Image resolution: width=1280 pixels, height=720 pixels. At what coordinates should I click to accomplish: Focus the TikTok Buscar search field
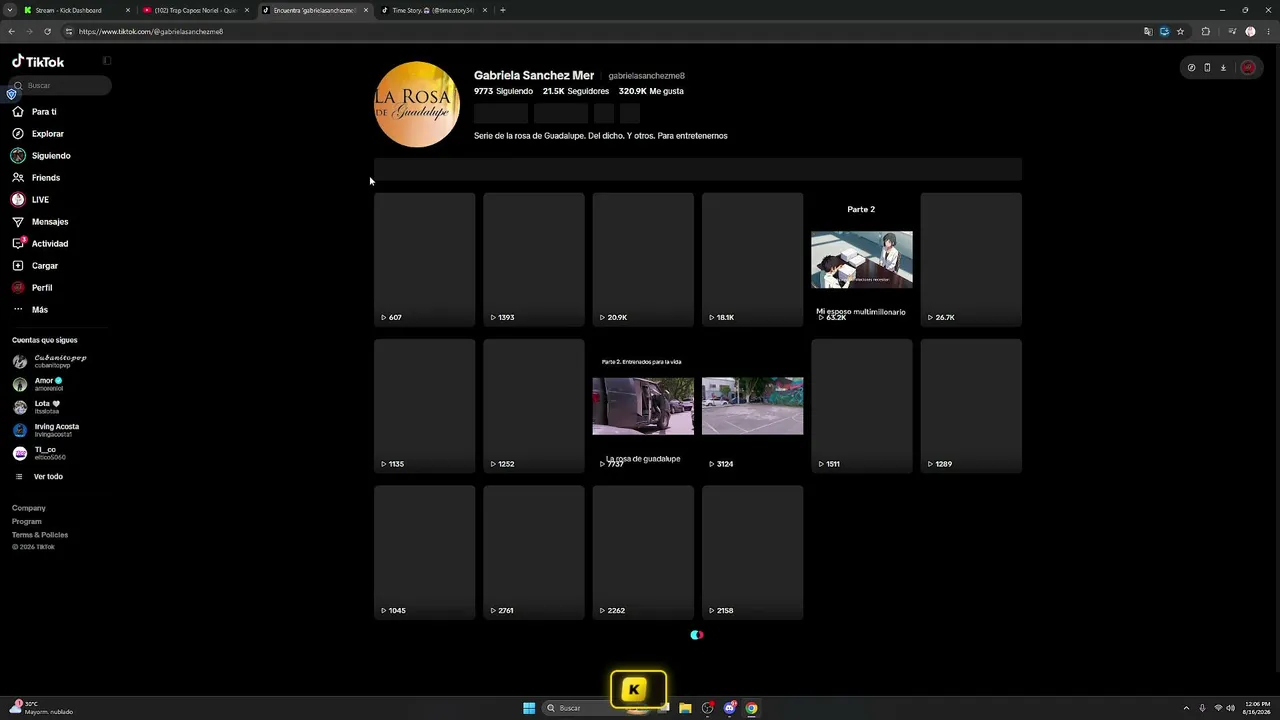(60, 86)
